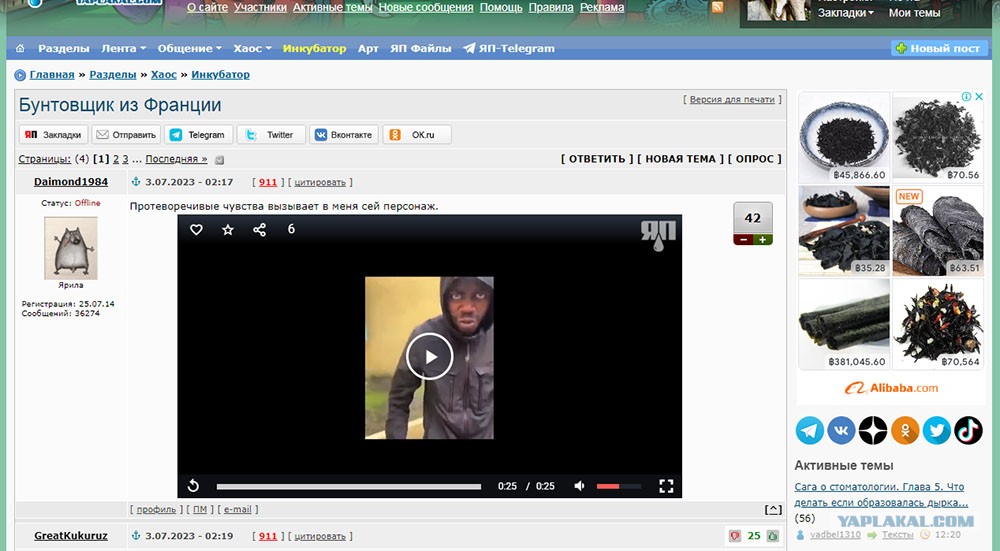This screenshot has width=1000, height=551.
Task: Click the e-mail link under the first post
Action: (237, 510)
